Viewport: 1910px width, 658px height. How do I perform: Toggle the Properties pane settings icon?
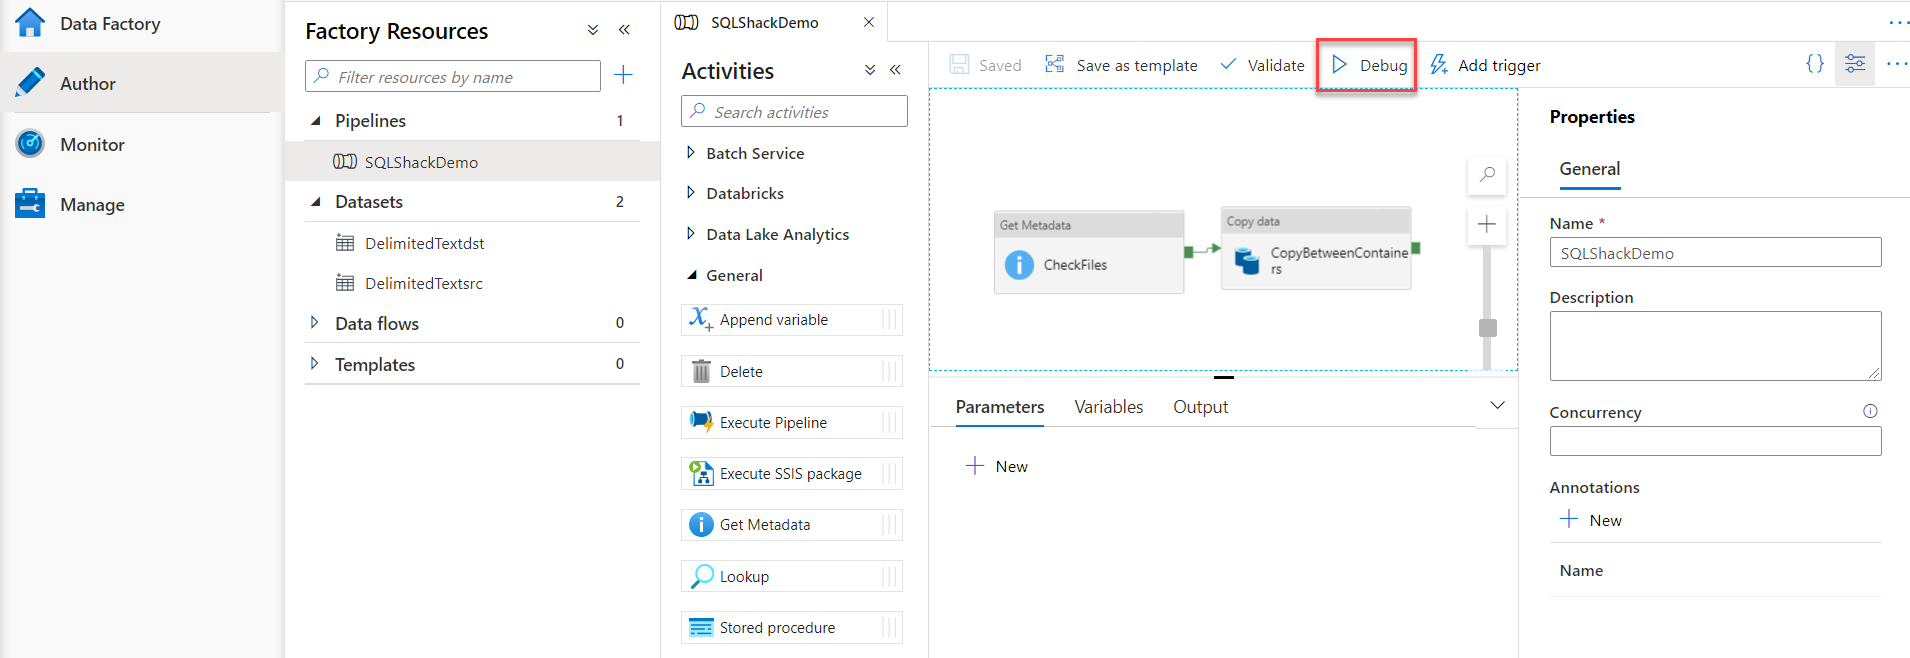click(x=1854, y=64)
